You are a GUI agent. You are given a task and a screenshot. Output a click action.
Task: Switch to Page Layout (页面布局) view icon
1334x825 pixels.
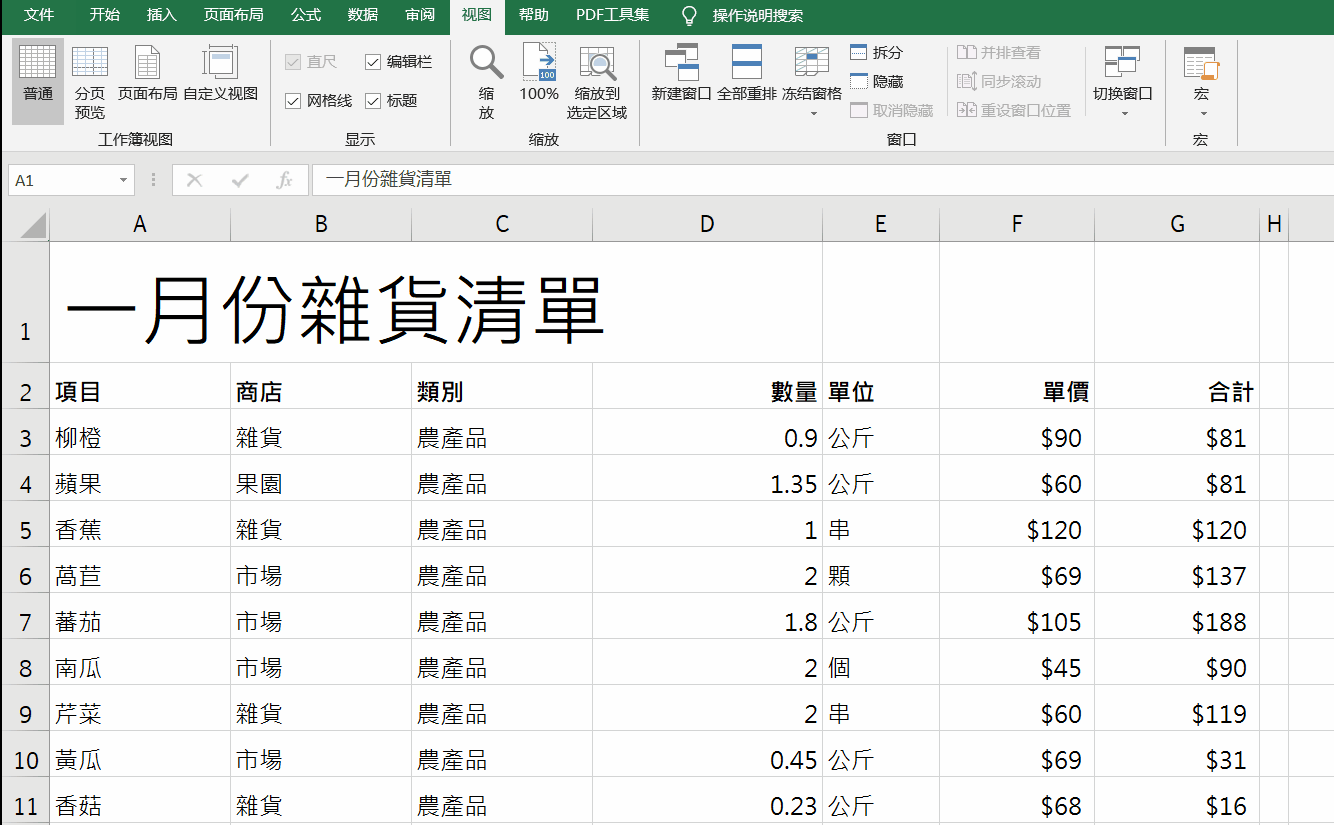click(x=147, y=75)
